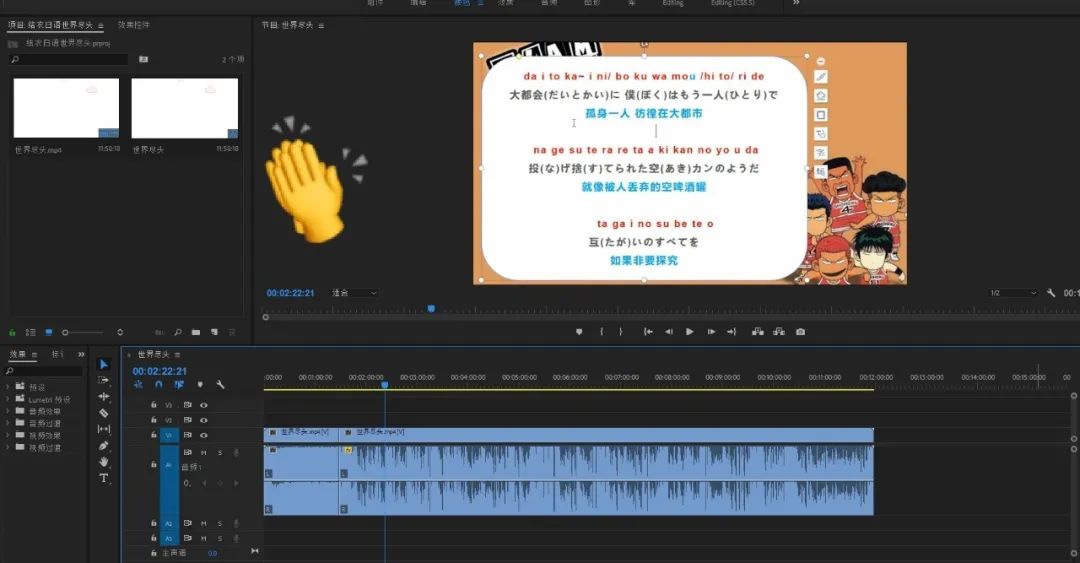Solo audio track A3

(x=220, y=538)
